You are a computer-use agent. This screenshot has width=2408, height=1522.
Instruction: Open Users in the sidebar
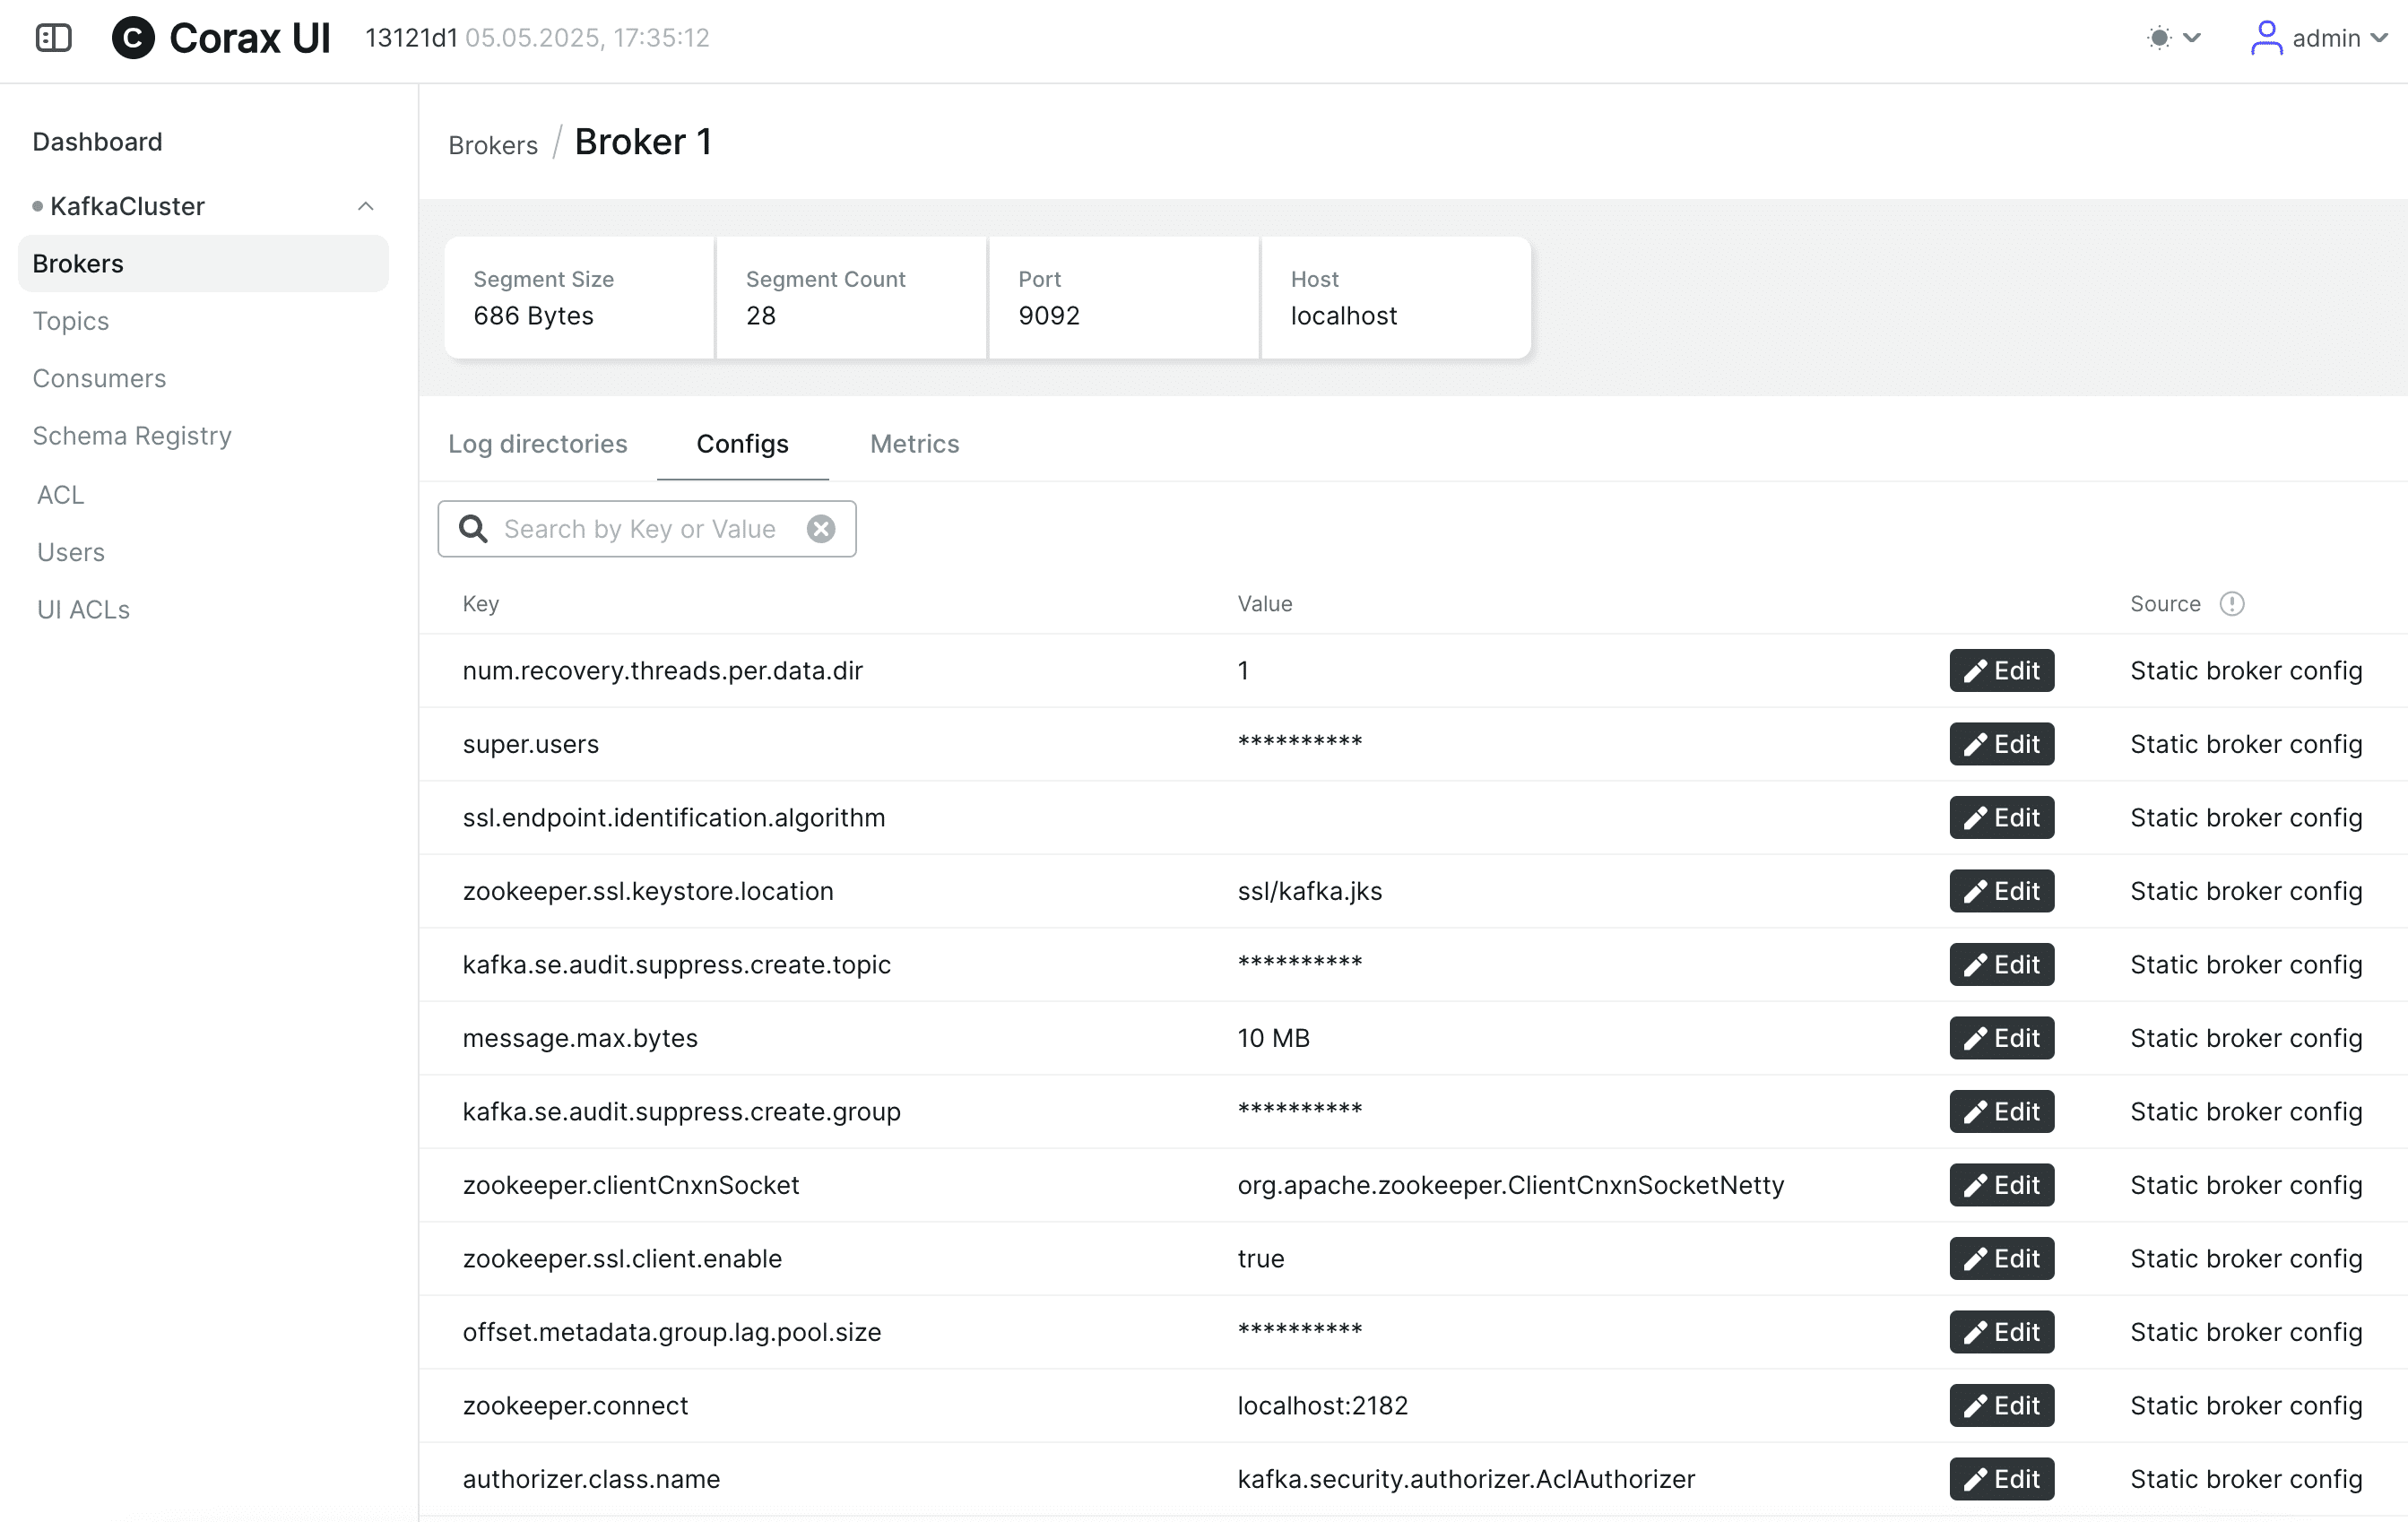71,552
